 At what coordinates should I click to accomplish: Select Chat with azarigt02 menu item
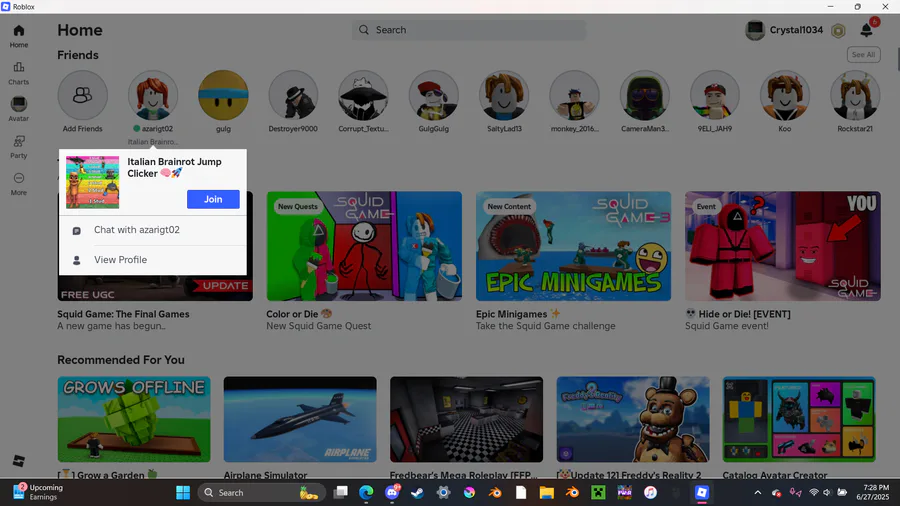pos(153,230)
